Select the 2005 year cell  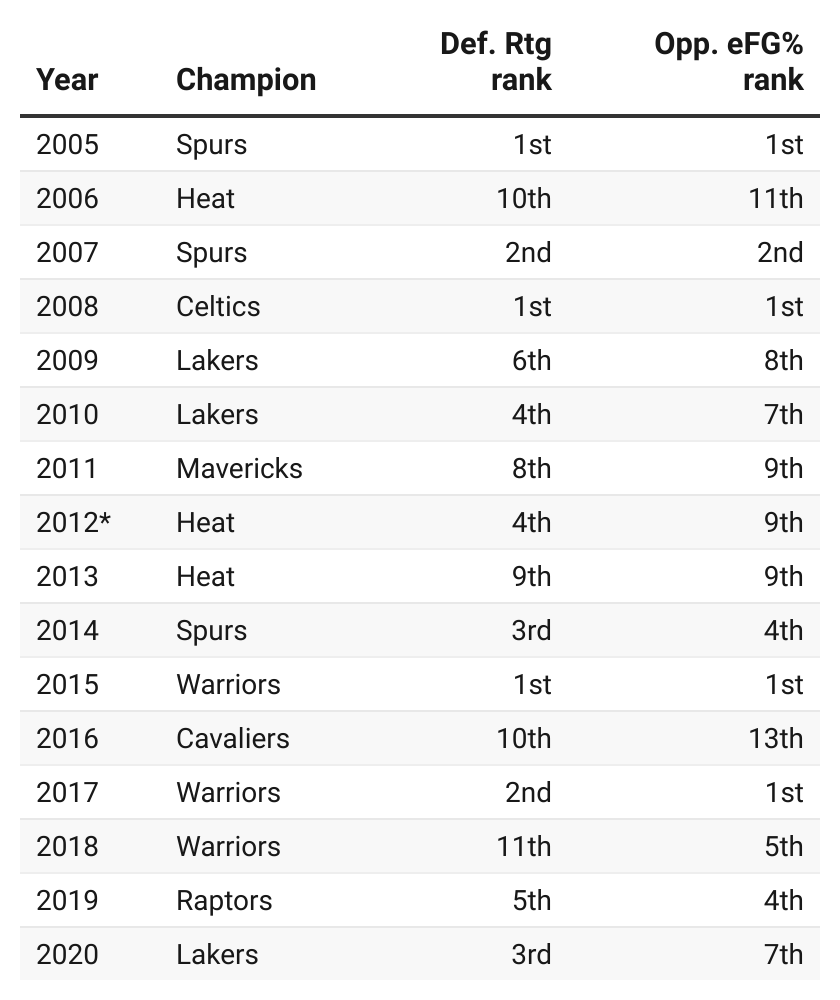click(x=68, y=145)
